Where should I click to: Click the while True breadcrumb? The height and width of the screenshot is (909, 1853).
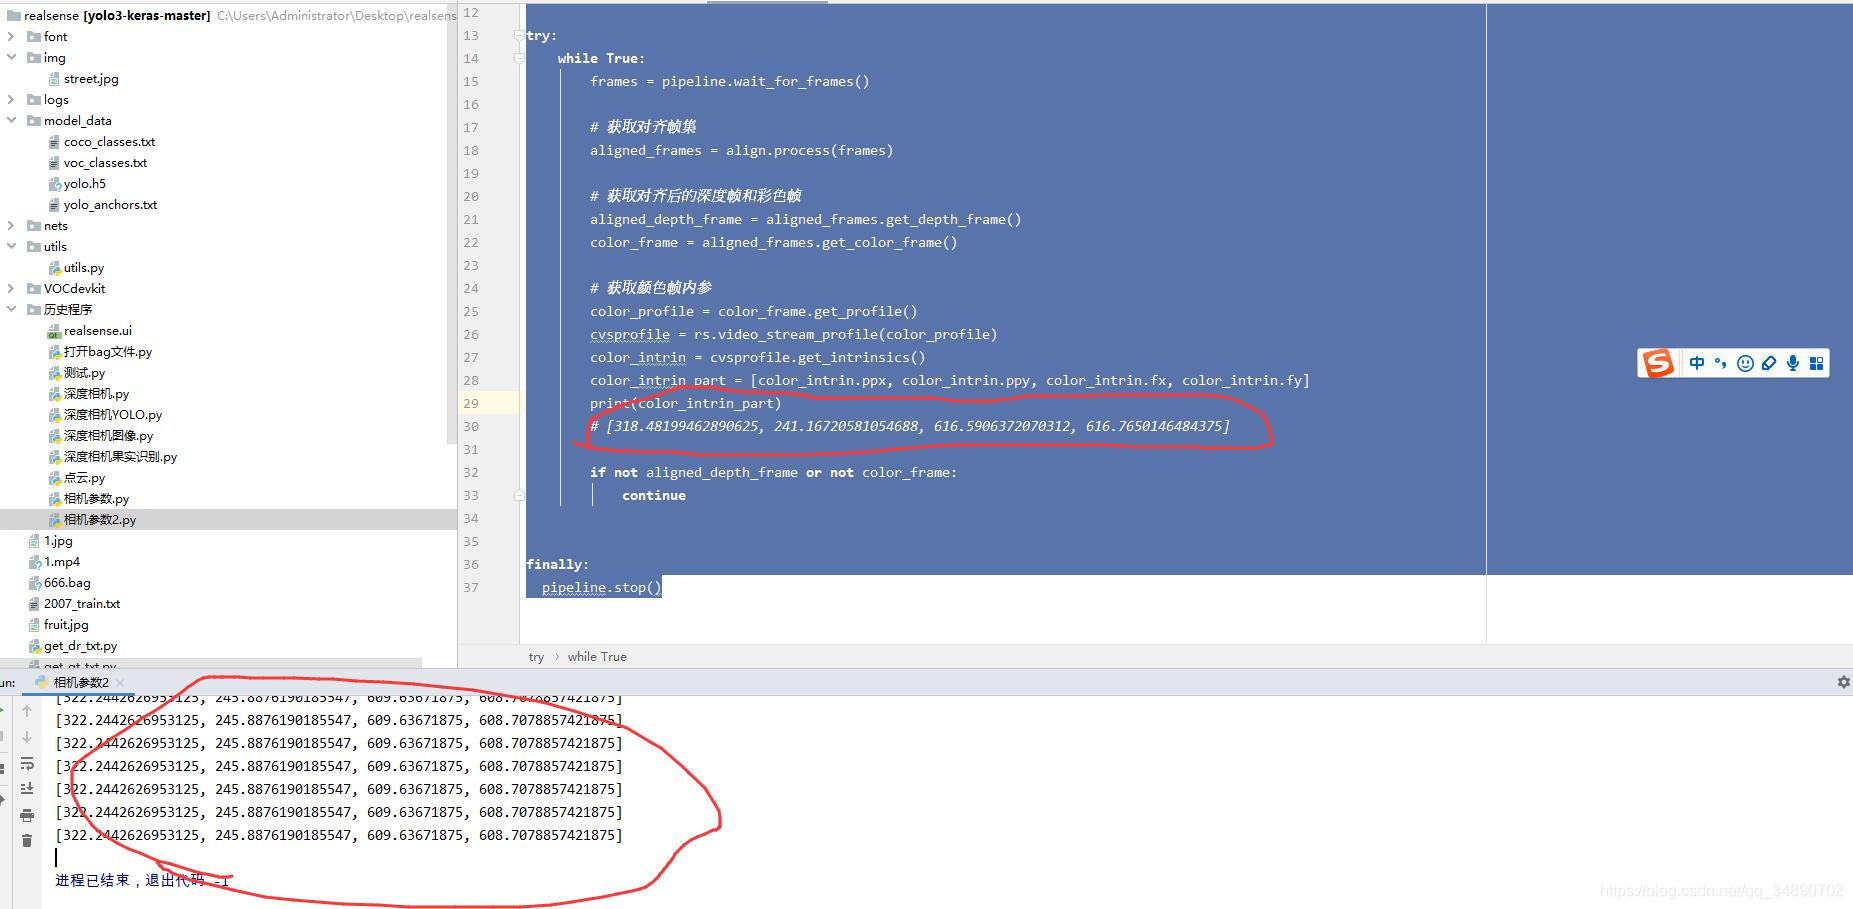point(597,657)
